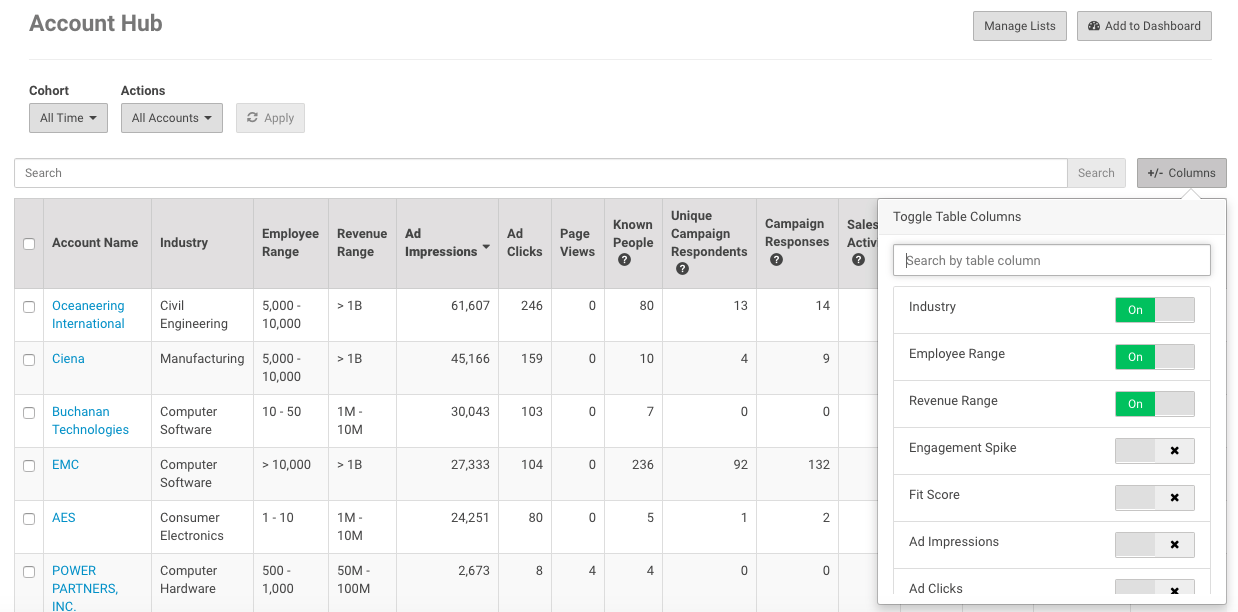The height and width of the screenshot is (612, 1238).
Task: Open the Ciena account link
Action: [68, 359]
